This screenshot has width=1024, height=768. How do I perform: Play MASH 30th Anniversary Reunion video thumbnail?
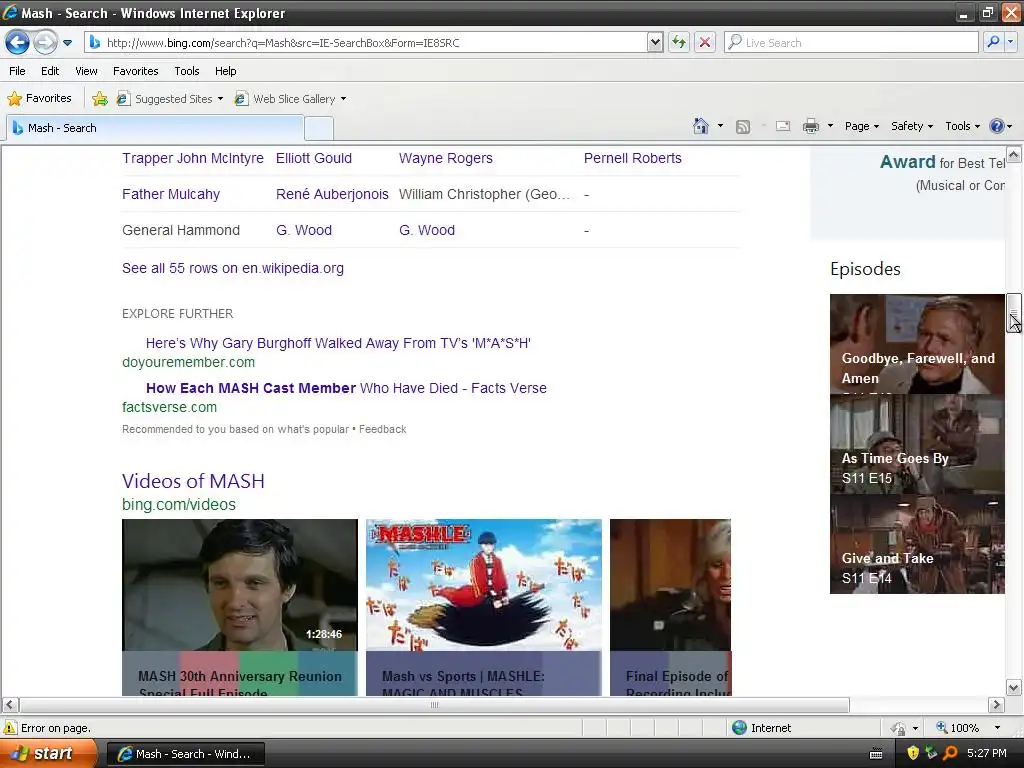tap(240, 584)
